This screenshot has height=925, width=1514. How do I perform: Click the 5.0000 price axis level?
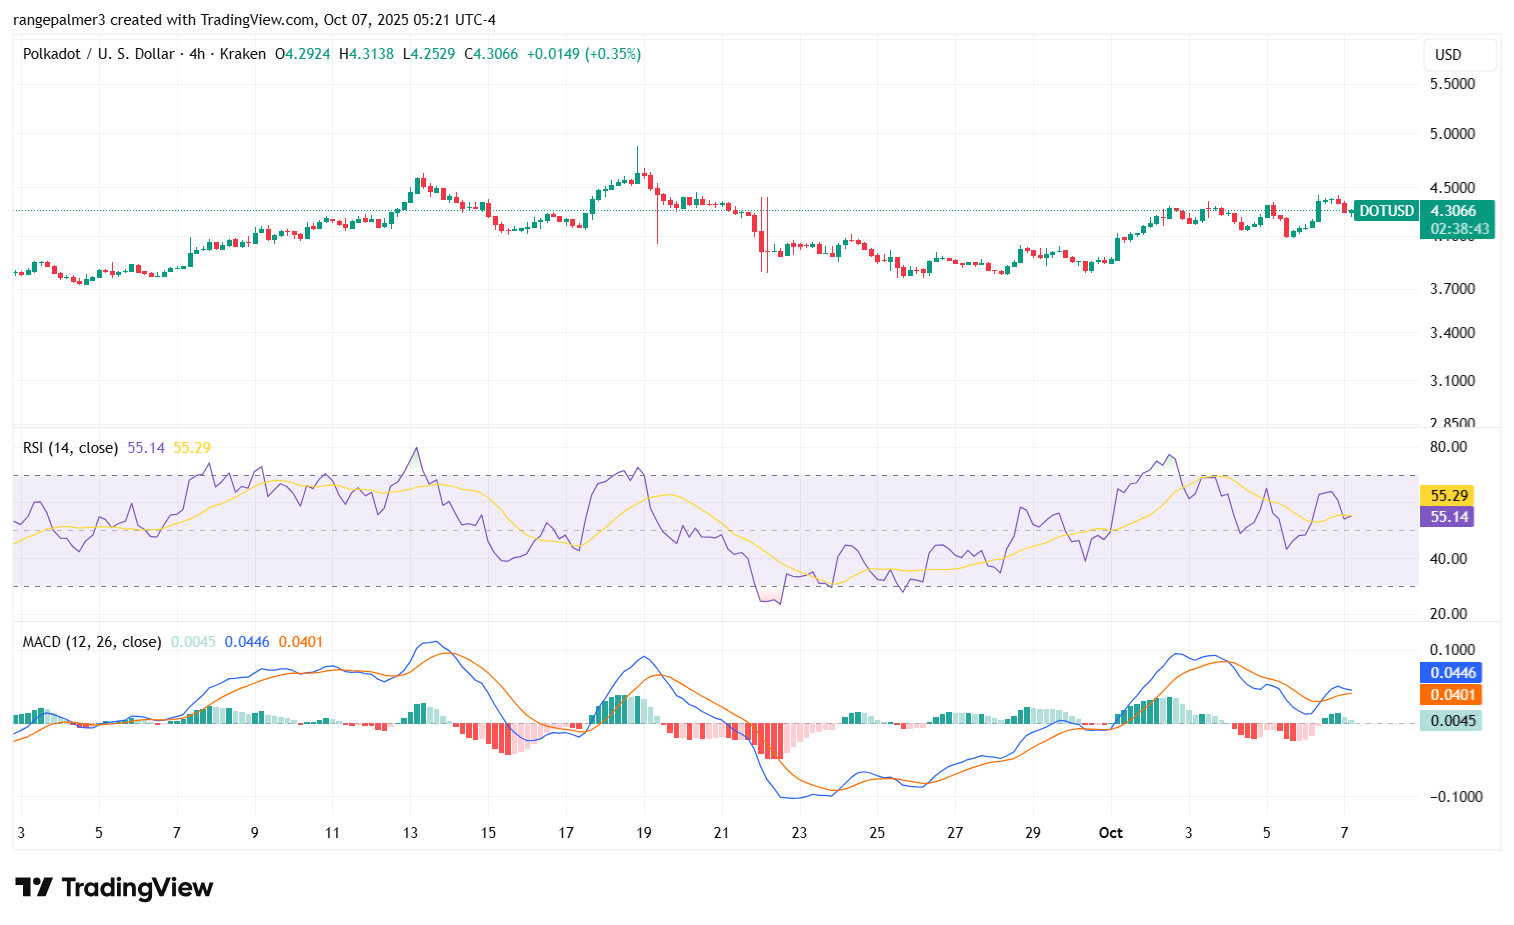click(1452, 134)
